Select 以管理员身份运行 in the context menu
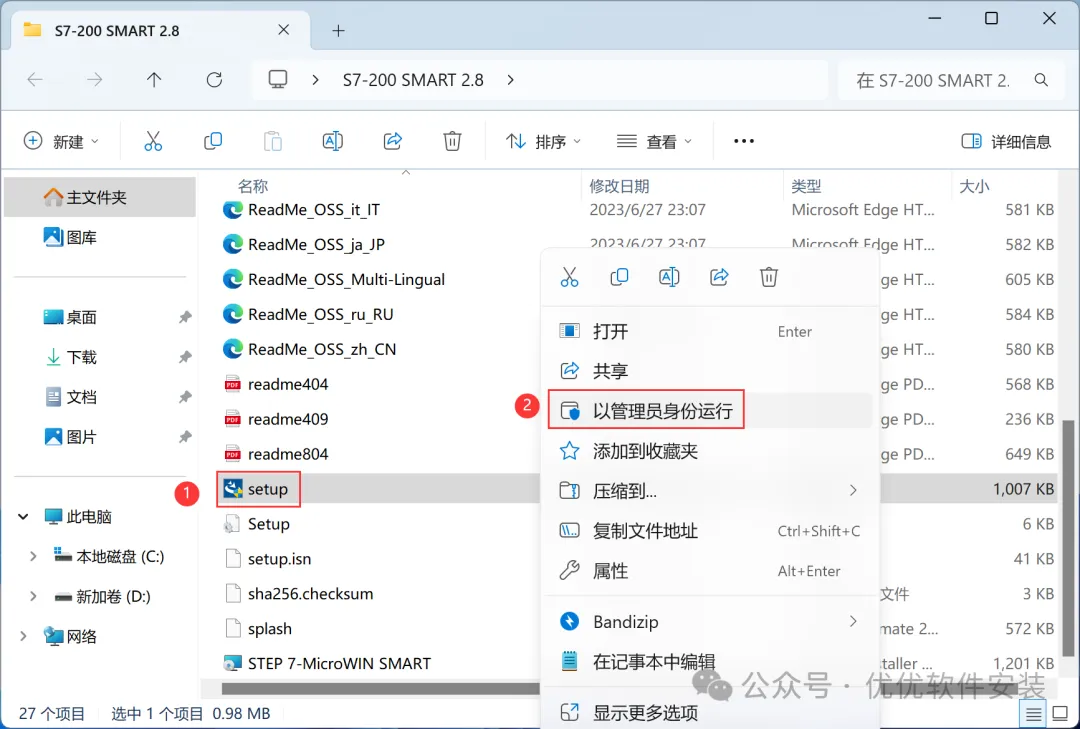 [x=710, y=411]
